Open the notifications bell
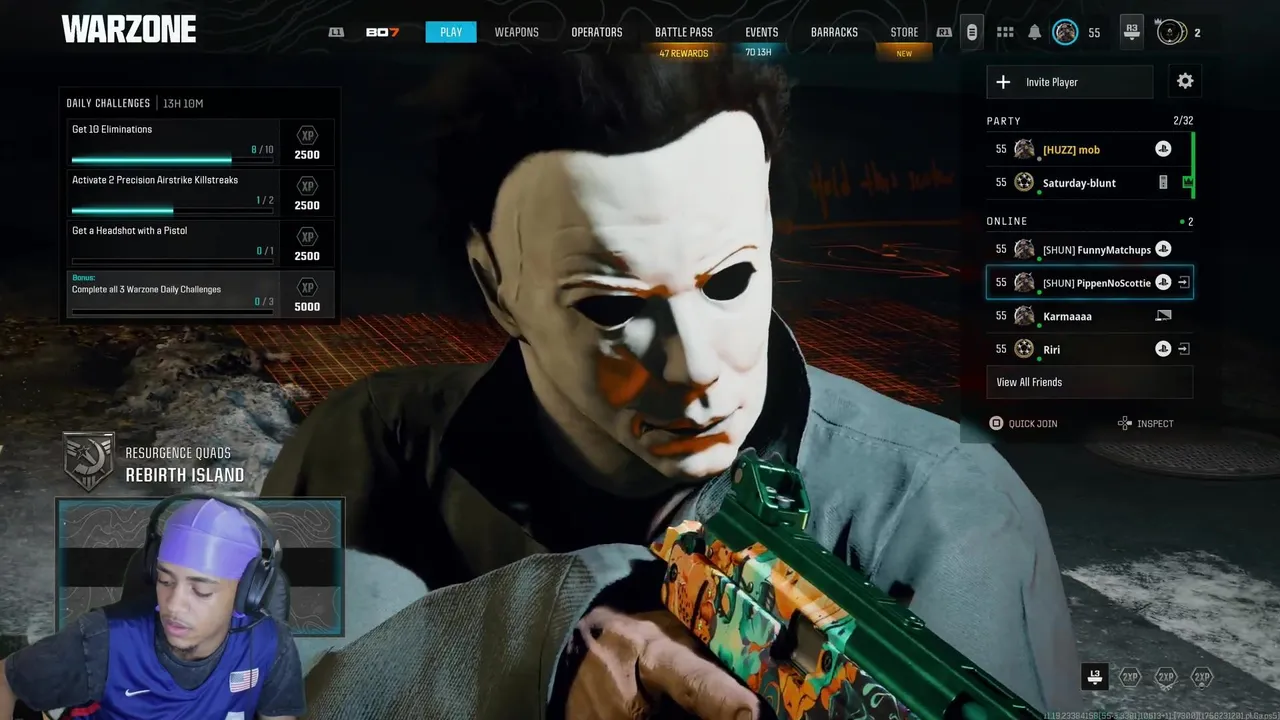Screen dimensions: 1280x720 click(1034, 32)
